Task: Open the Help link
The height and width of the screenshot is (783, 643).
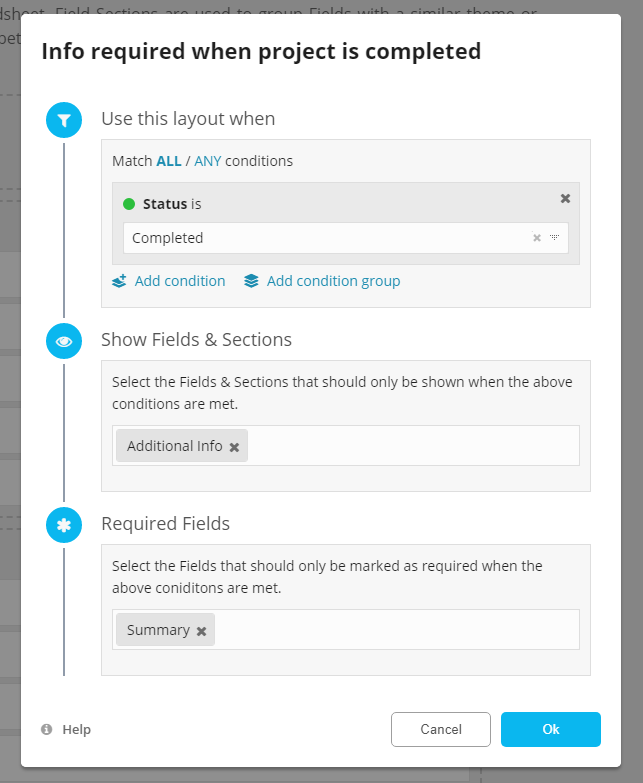Action: click(x=76, y=730)
